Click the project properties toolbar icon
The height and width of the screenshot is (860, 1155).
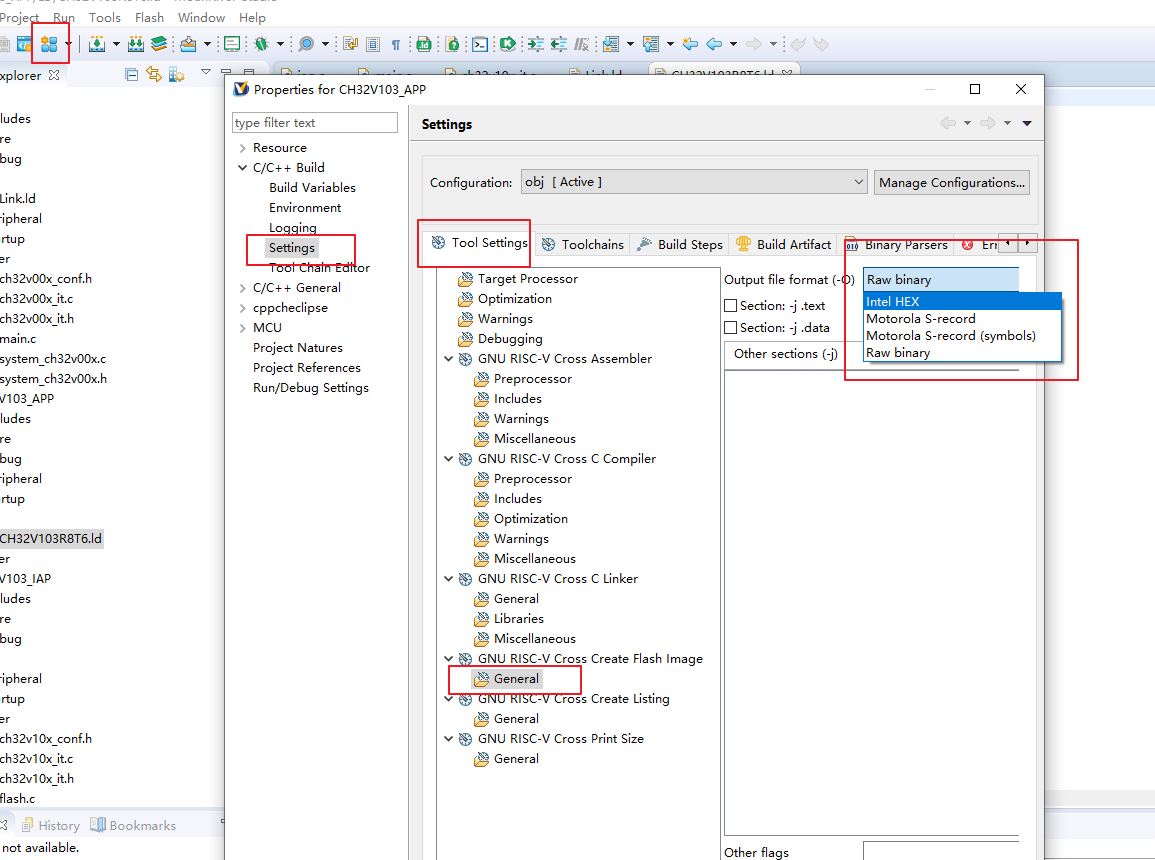(48, 44)
